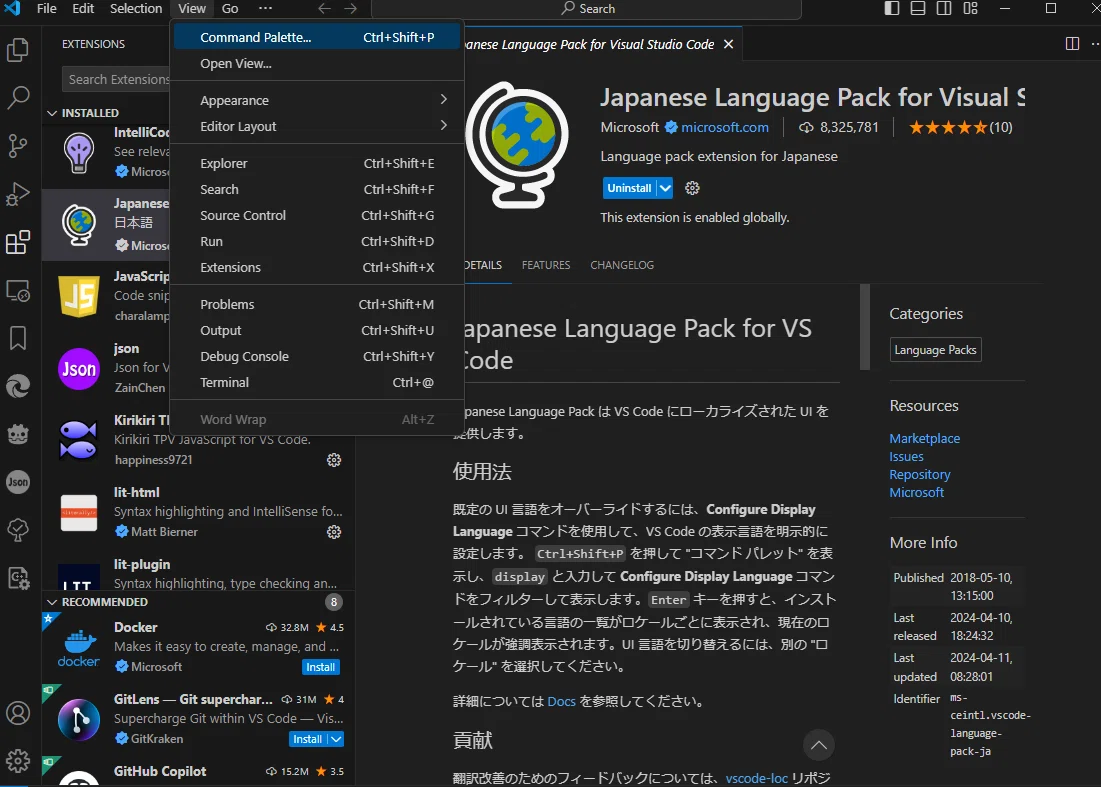Click the split editor icon
1101x787 pixels.
tap(1072, 44)
